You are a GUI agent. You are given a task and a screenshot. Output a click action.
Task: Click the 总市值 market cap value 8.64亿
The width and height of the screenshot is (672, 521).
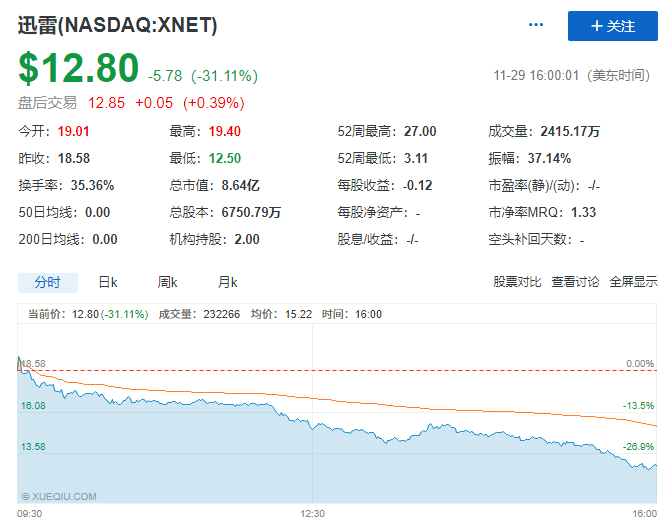pos(240,185)
